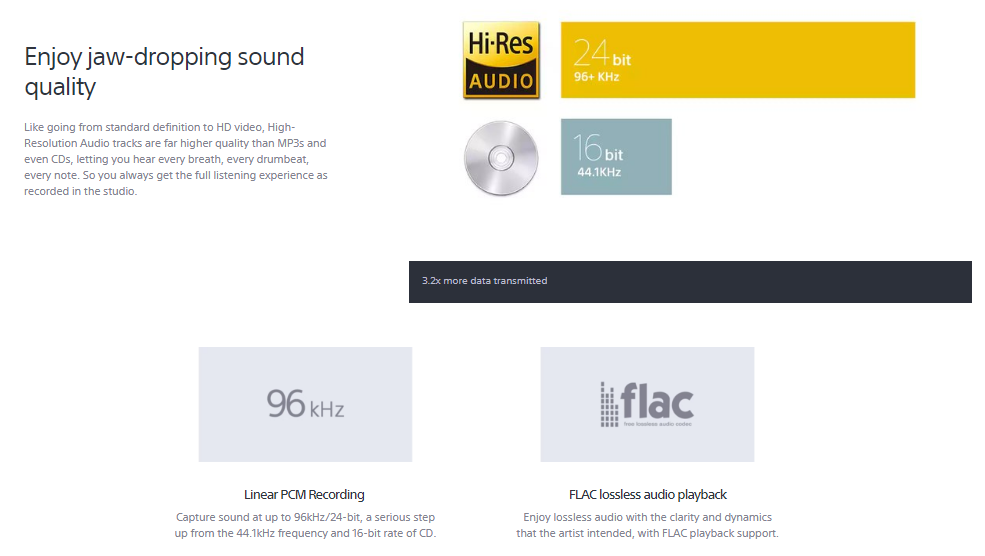The width and height of the screenshot is (985, 556).
Task: Click the silver CD disc icon
Action: pos(501,158)
